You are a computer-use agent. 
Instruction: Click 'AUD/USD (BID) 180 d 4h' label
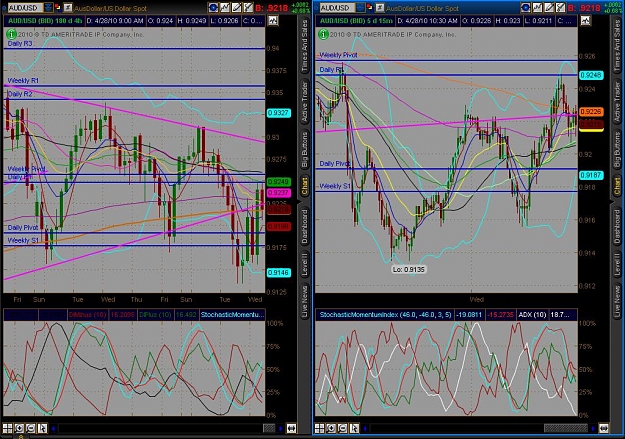[x=43, y=20]
